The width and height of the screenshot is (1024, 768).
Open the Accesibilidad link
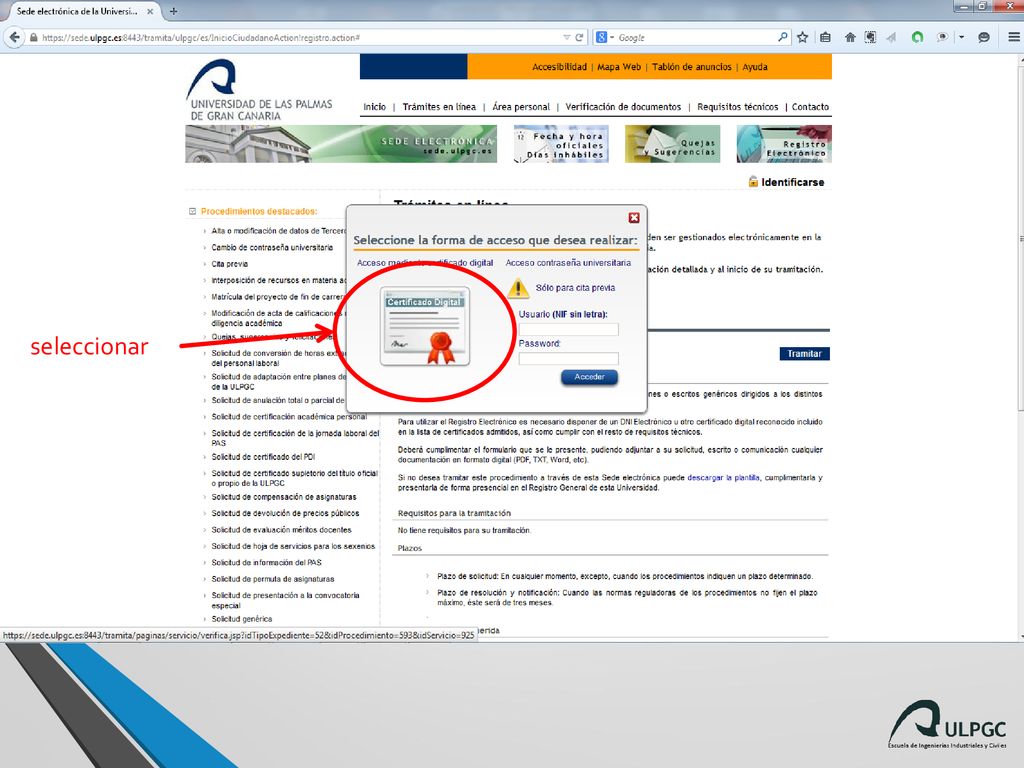(x=559, y=67)
